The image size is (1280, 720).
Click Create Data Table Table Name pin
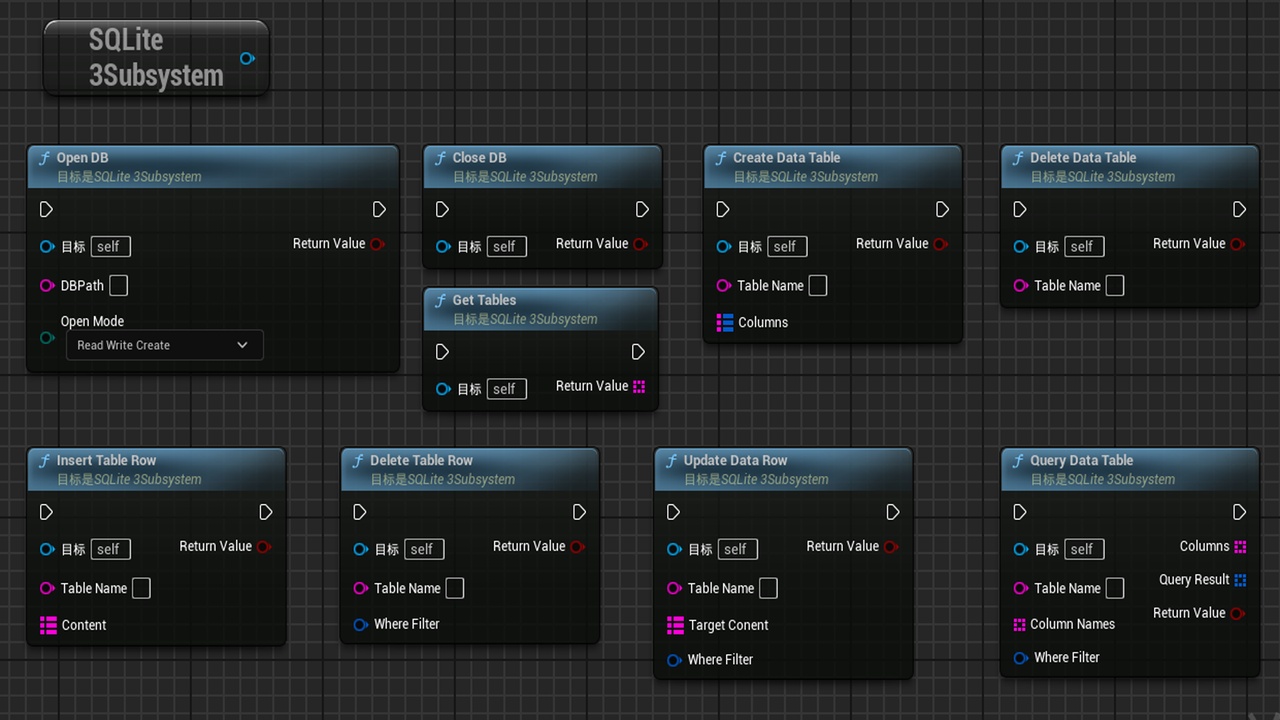(x=724, y=286)
